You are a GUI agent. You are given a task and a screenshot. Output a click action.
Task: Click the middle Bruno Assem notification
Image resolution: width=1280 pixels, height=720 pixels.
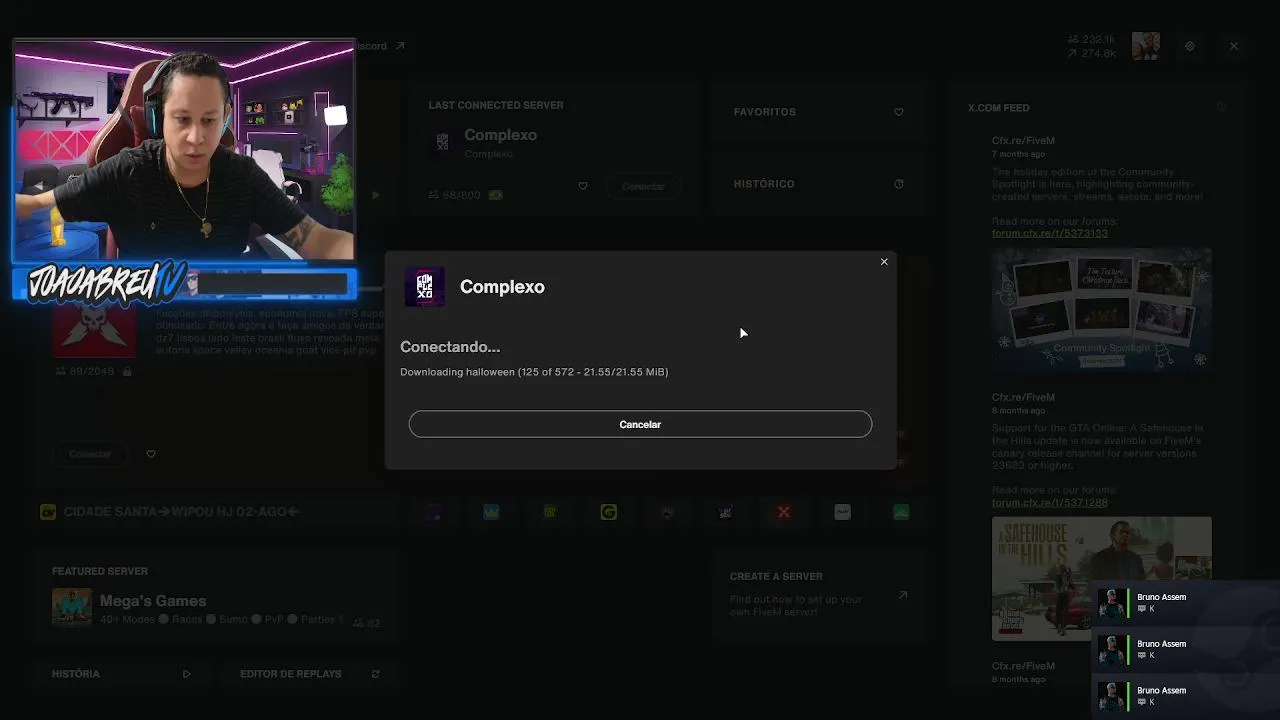(x=1186, y=650)
